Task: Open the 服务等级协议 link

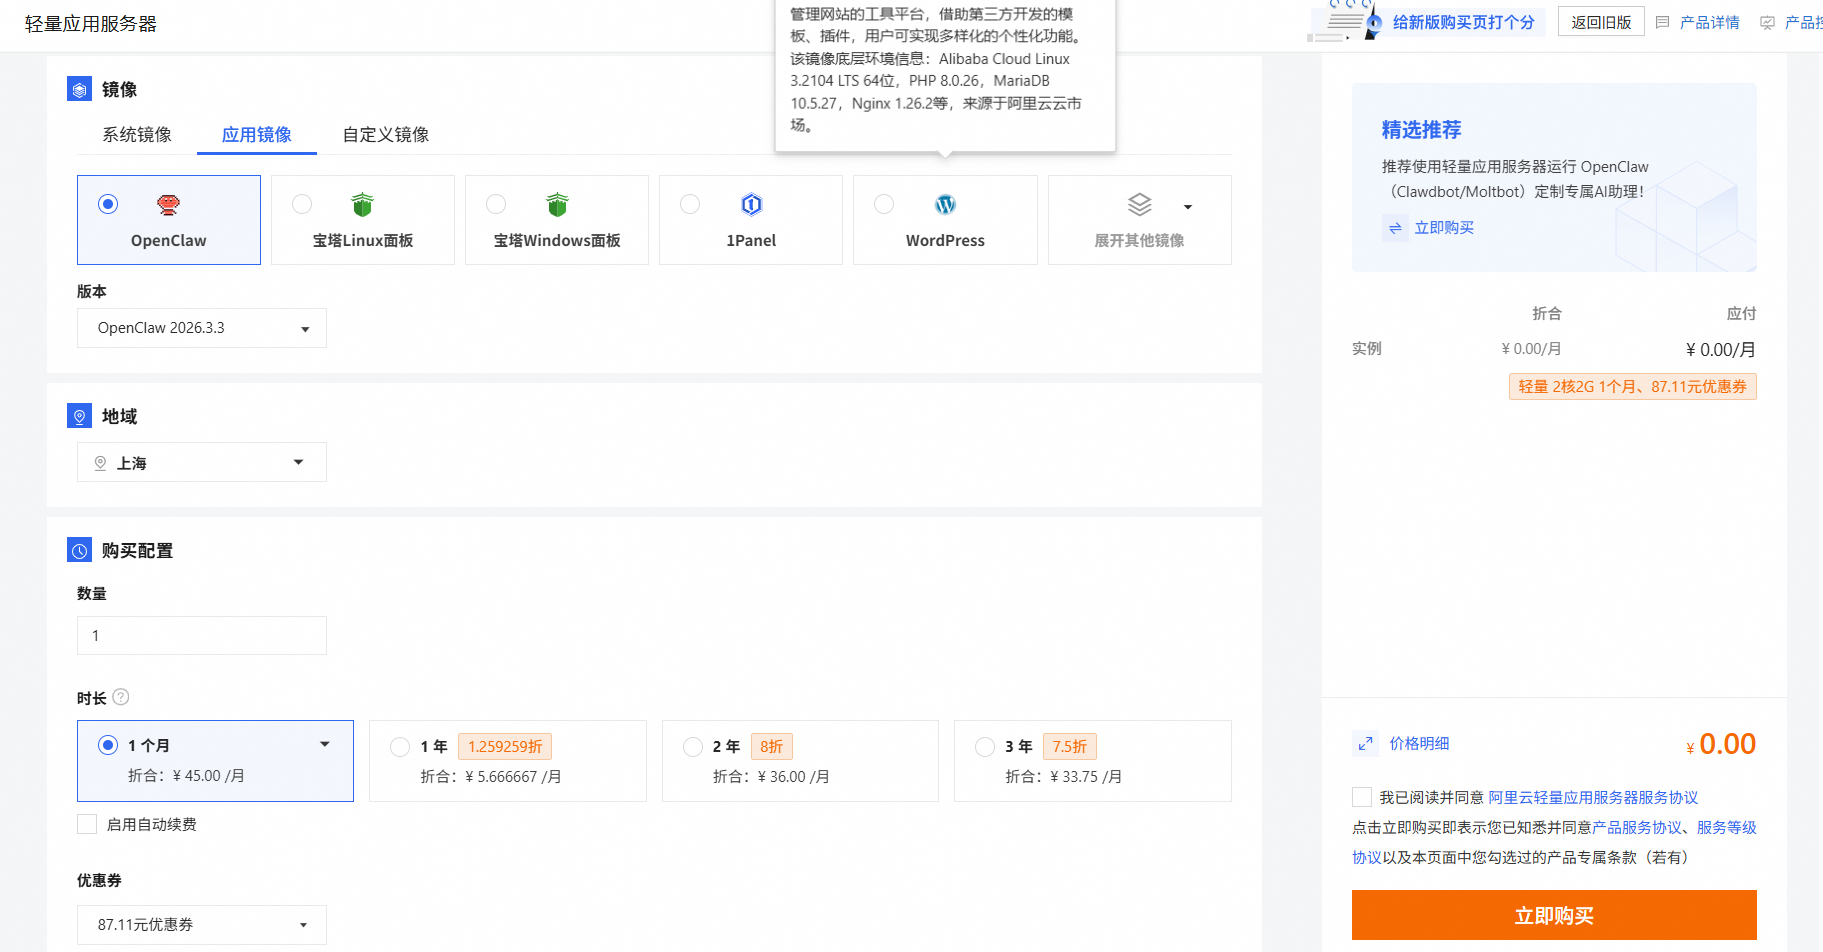Action: 1727,827
